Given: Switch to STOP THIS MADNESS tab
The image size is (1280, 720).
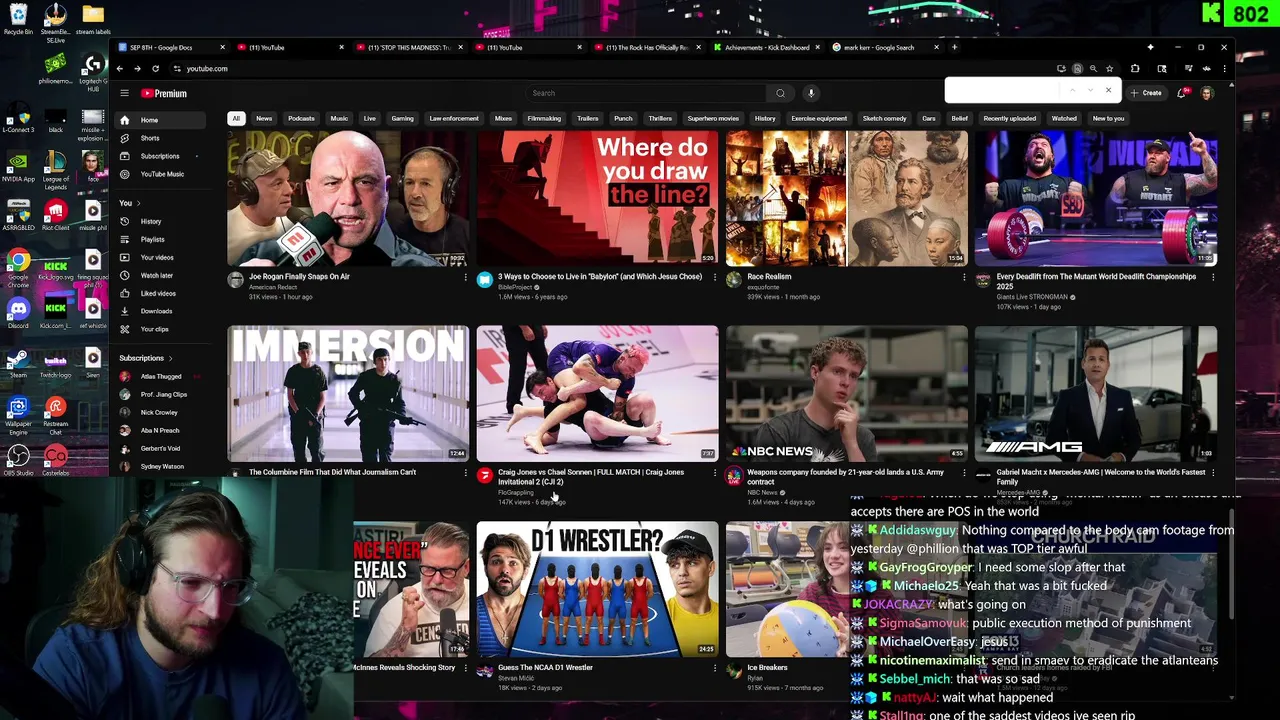Looking at the screenshot, I should coord(408,47).
